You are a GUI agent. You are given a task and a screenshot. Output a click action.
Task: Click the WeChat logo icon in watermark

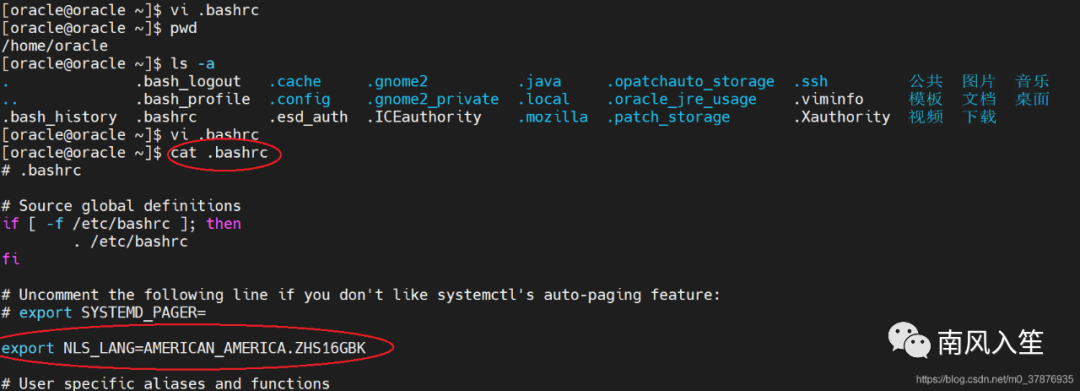pos(908,340)
